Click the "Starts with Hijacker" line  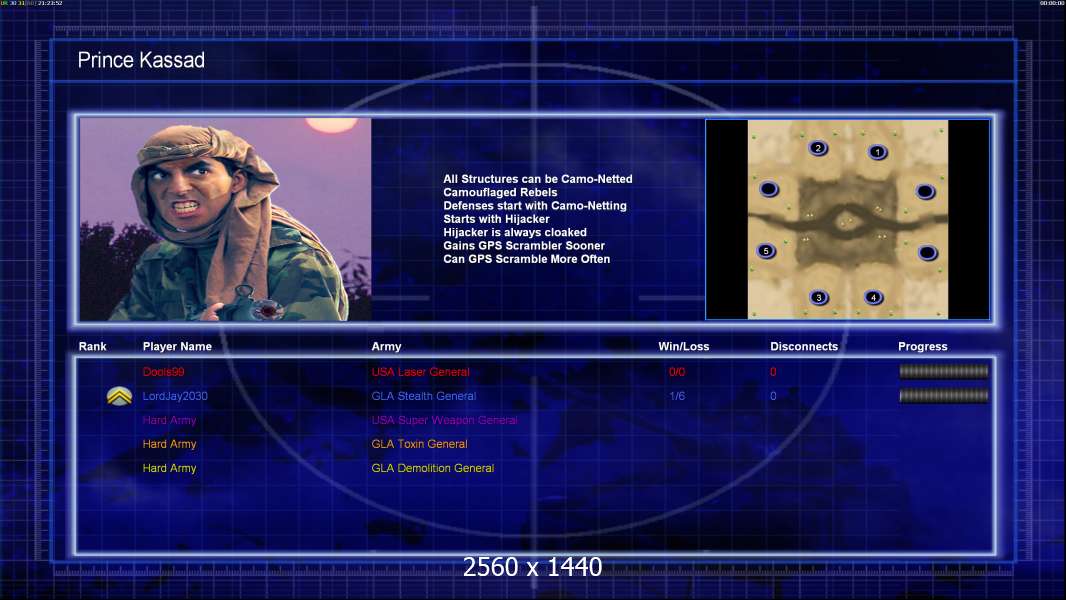496,219
